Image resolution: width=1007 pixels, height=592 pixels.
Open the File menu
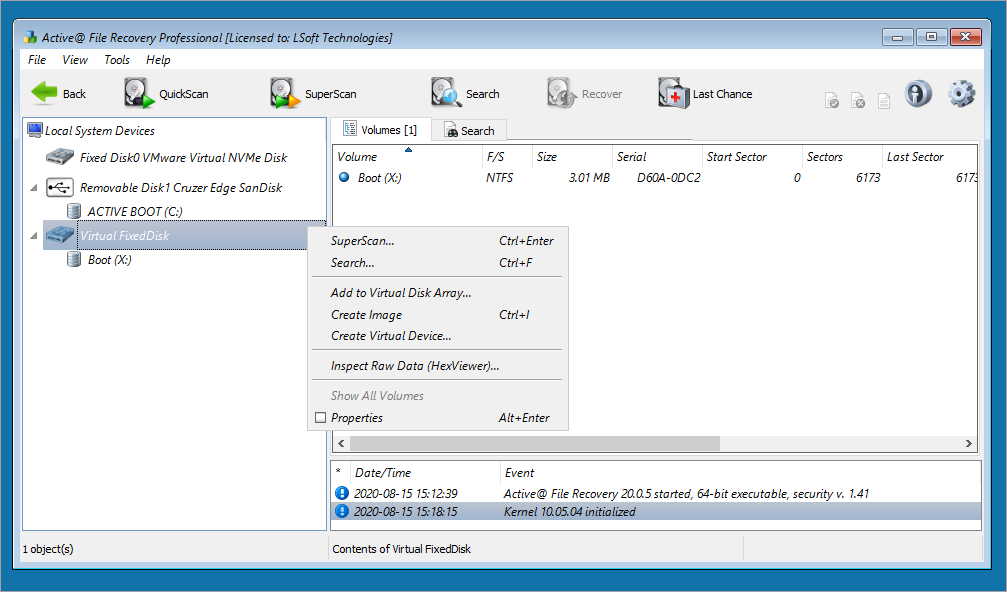(x=37, y=60)
